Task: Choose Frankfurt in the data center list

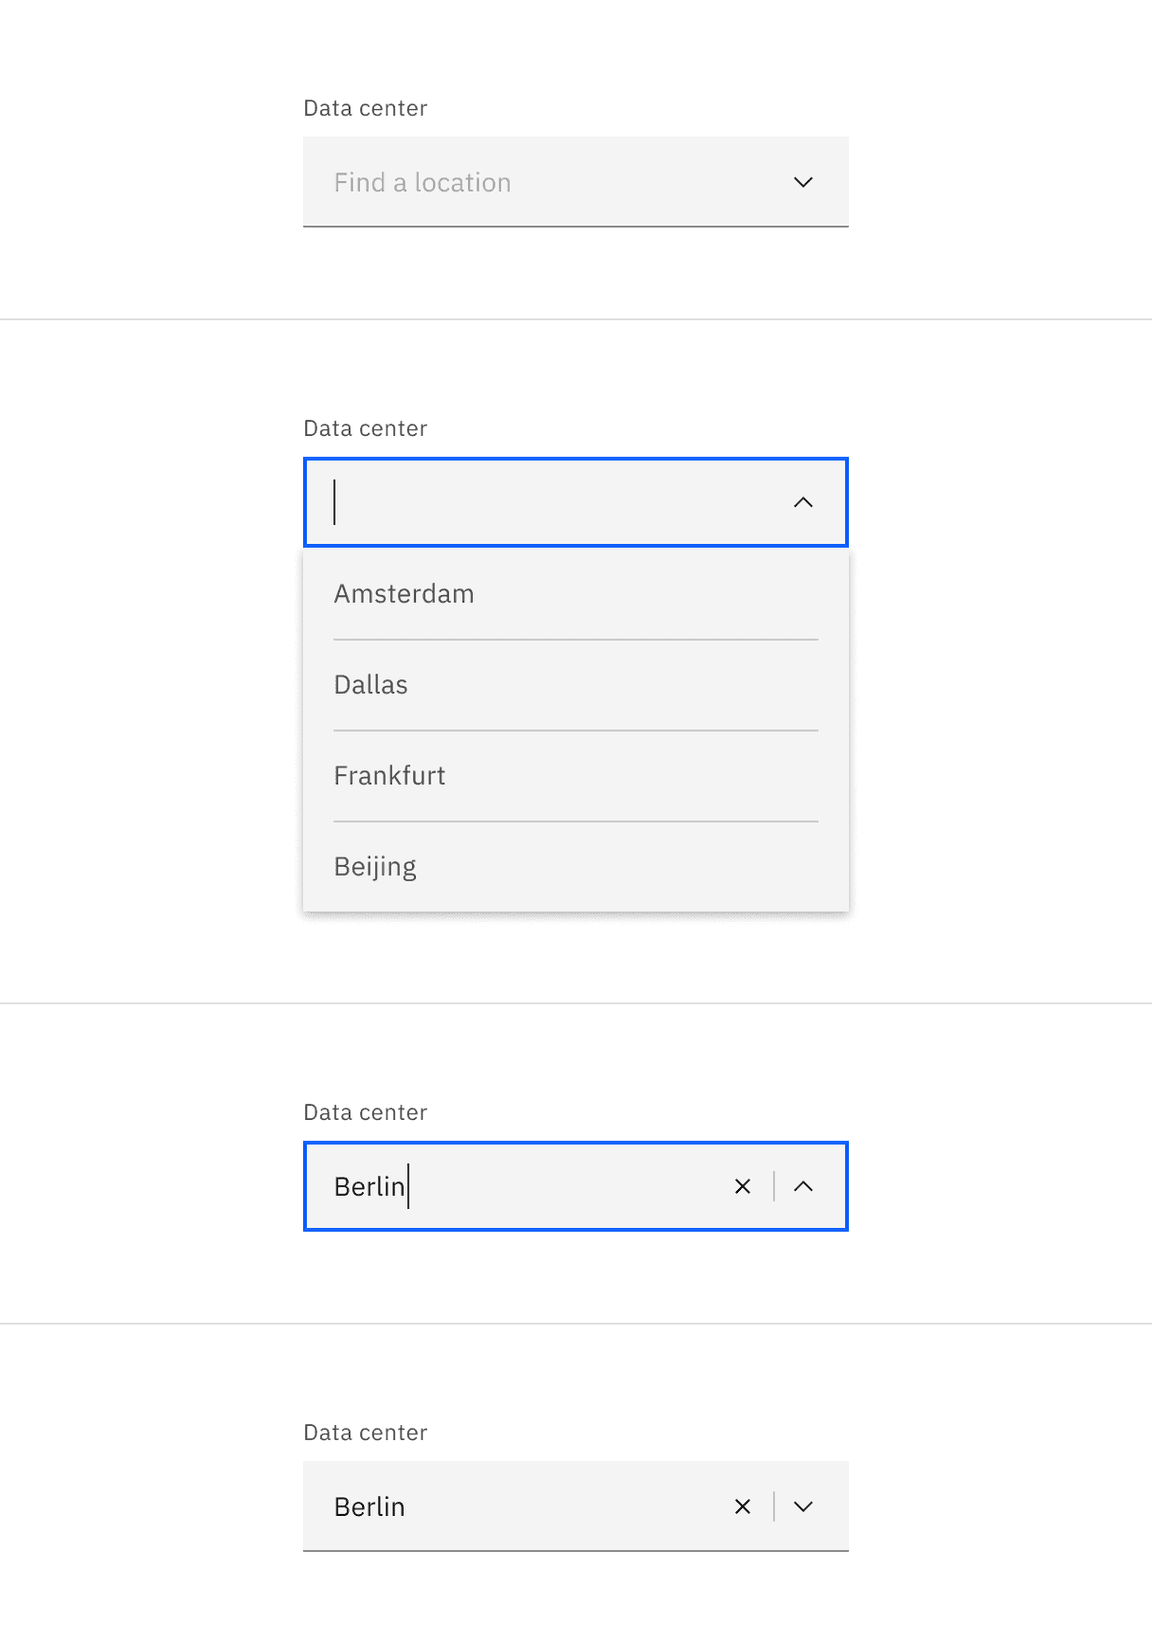Action: click(x=389, y=775)
